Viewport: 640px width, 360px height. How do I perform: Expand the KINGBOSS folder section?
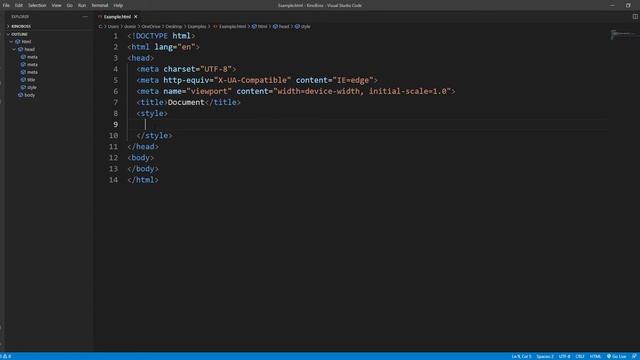(x=20, y=26)
